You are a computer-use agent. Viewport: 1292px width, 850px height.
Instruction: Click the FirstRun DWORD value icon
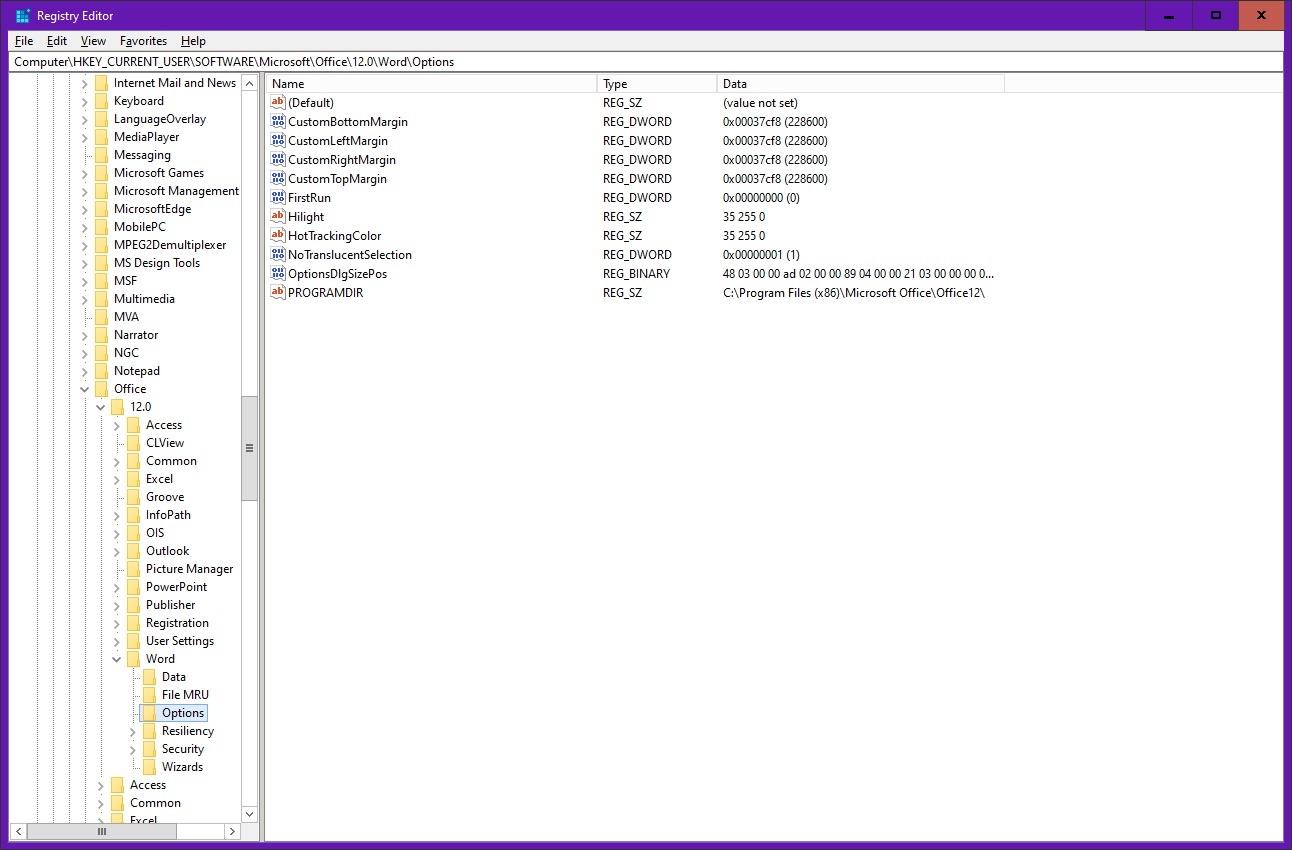278,198
